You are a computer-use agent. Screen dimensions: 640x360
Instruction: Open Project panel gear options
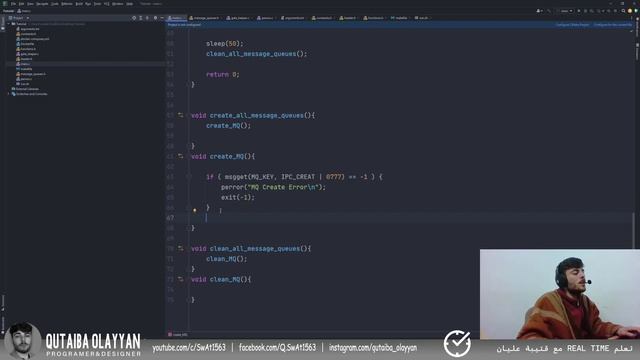tap(155, 18)
